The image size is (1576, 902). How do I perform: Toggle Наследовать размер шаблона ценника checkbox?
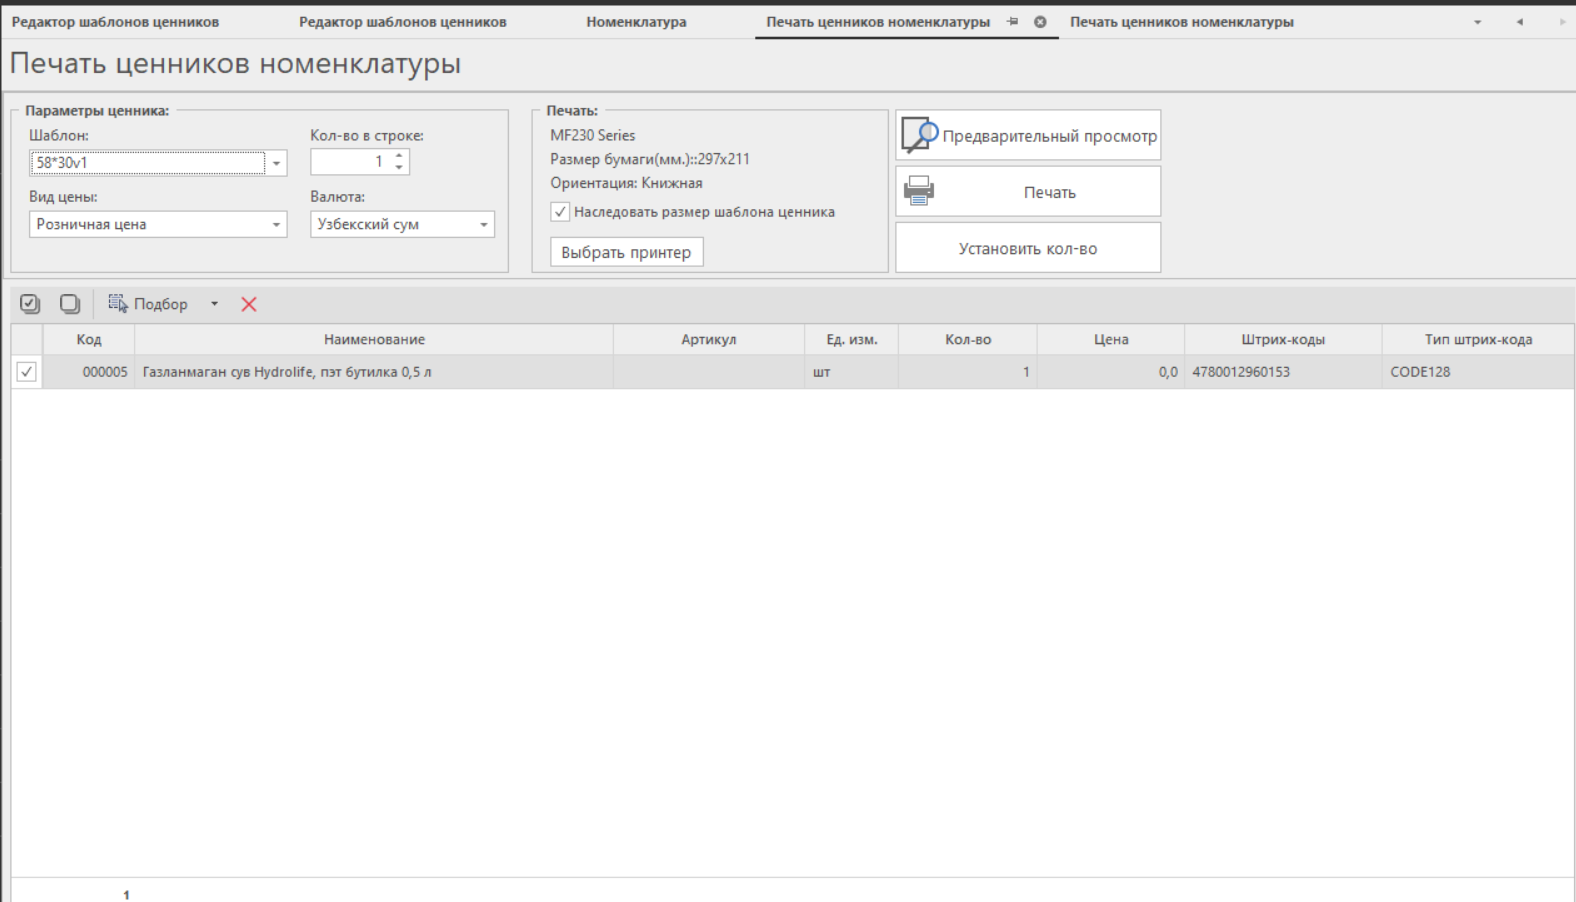coord(560,212)
